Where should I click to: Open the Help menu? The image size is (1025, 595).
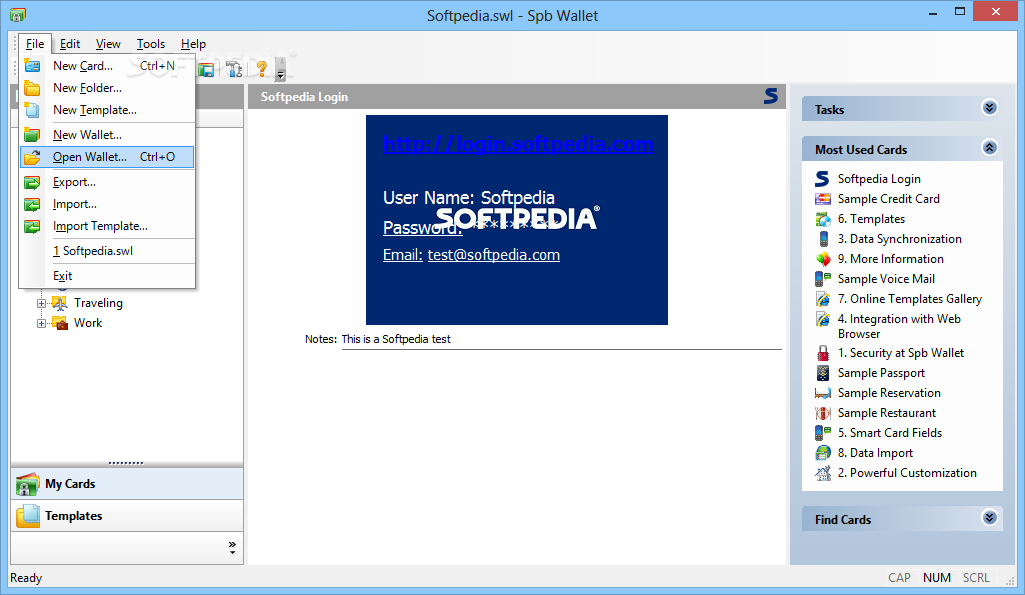pyautogui.click(x=193, y=44)
